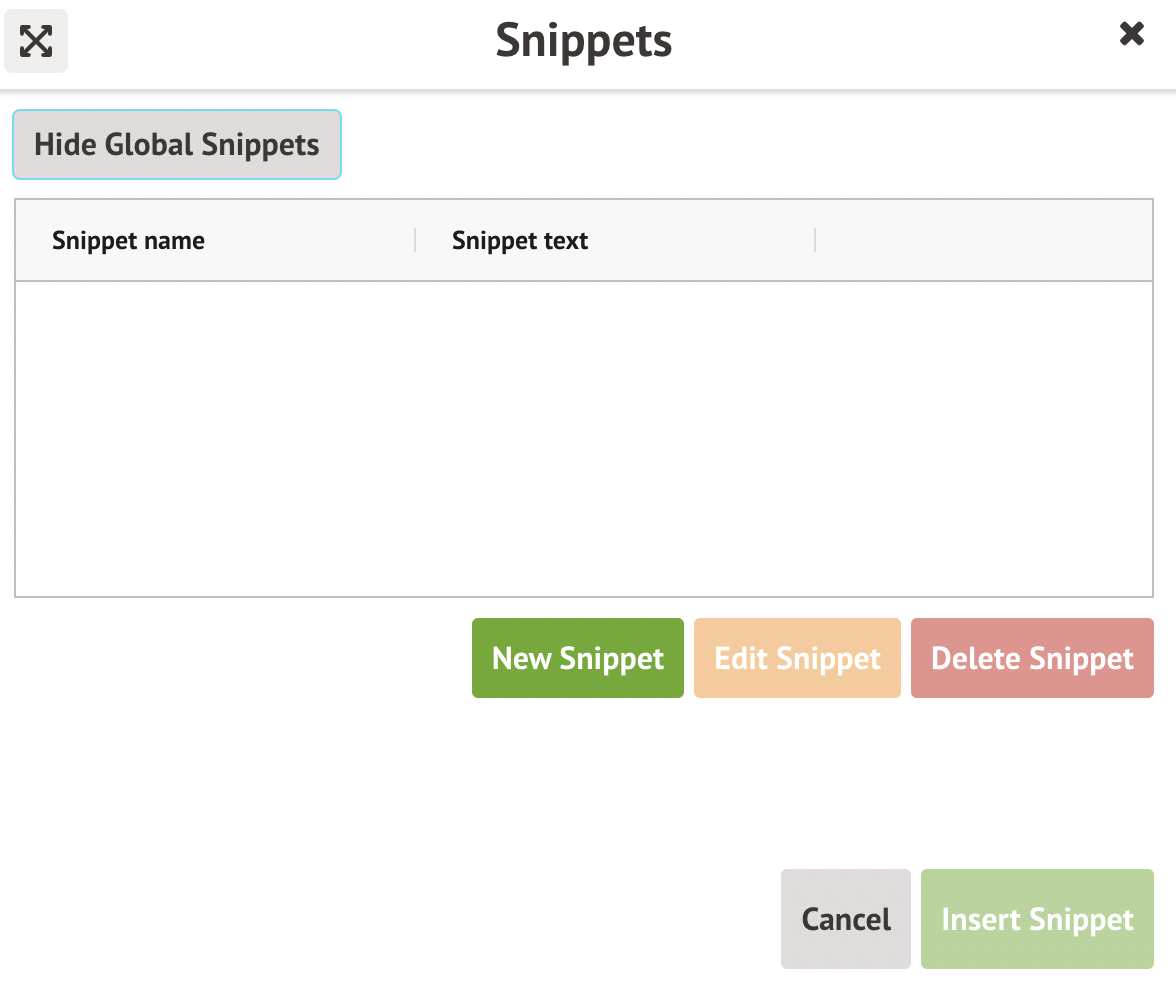Click the Snippets dialog title text
The height and width of the screenshot is (982, 1176).
point(584,41)
